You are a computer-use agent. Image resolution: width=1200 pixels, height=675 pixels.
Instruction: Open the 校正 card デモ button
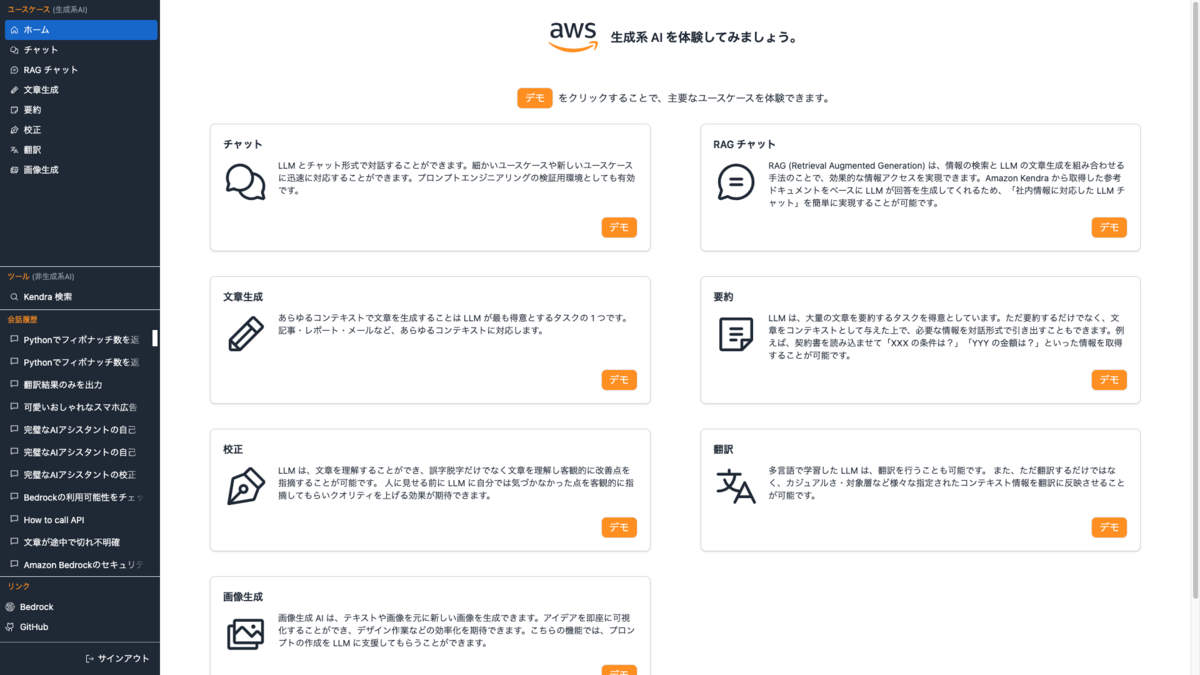[619, 527]
